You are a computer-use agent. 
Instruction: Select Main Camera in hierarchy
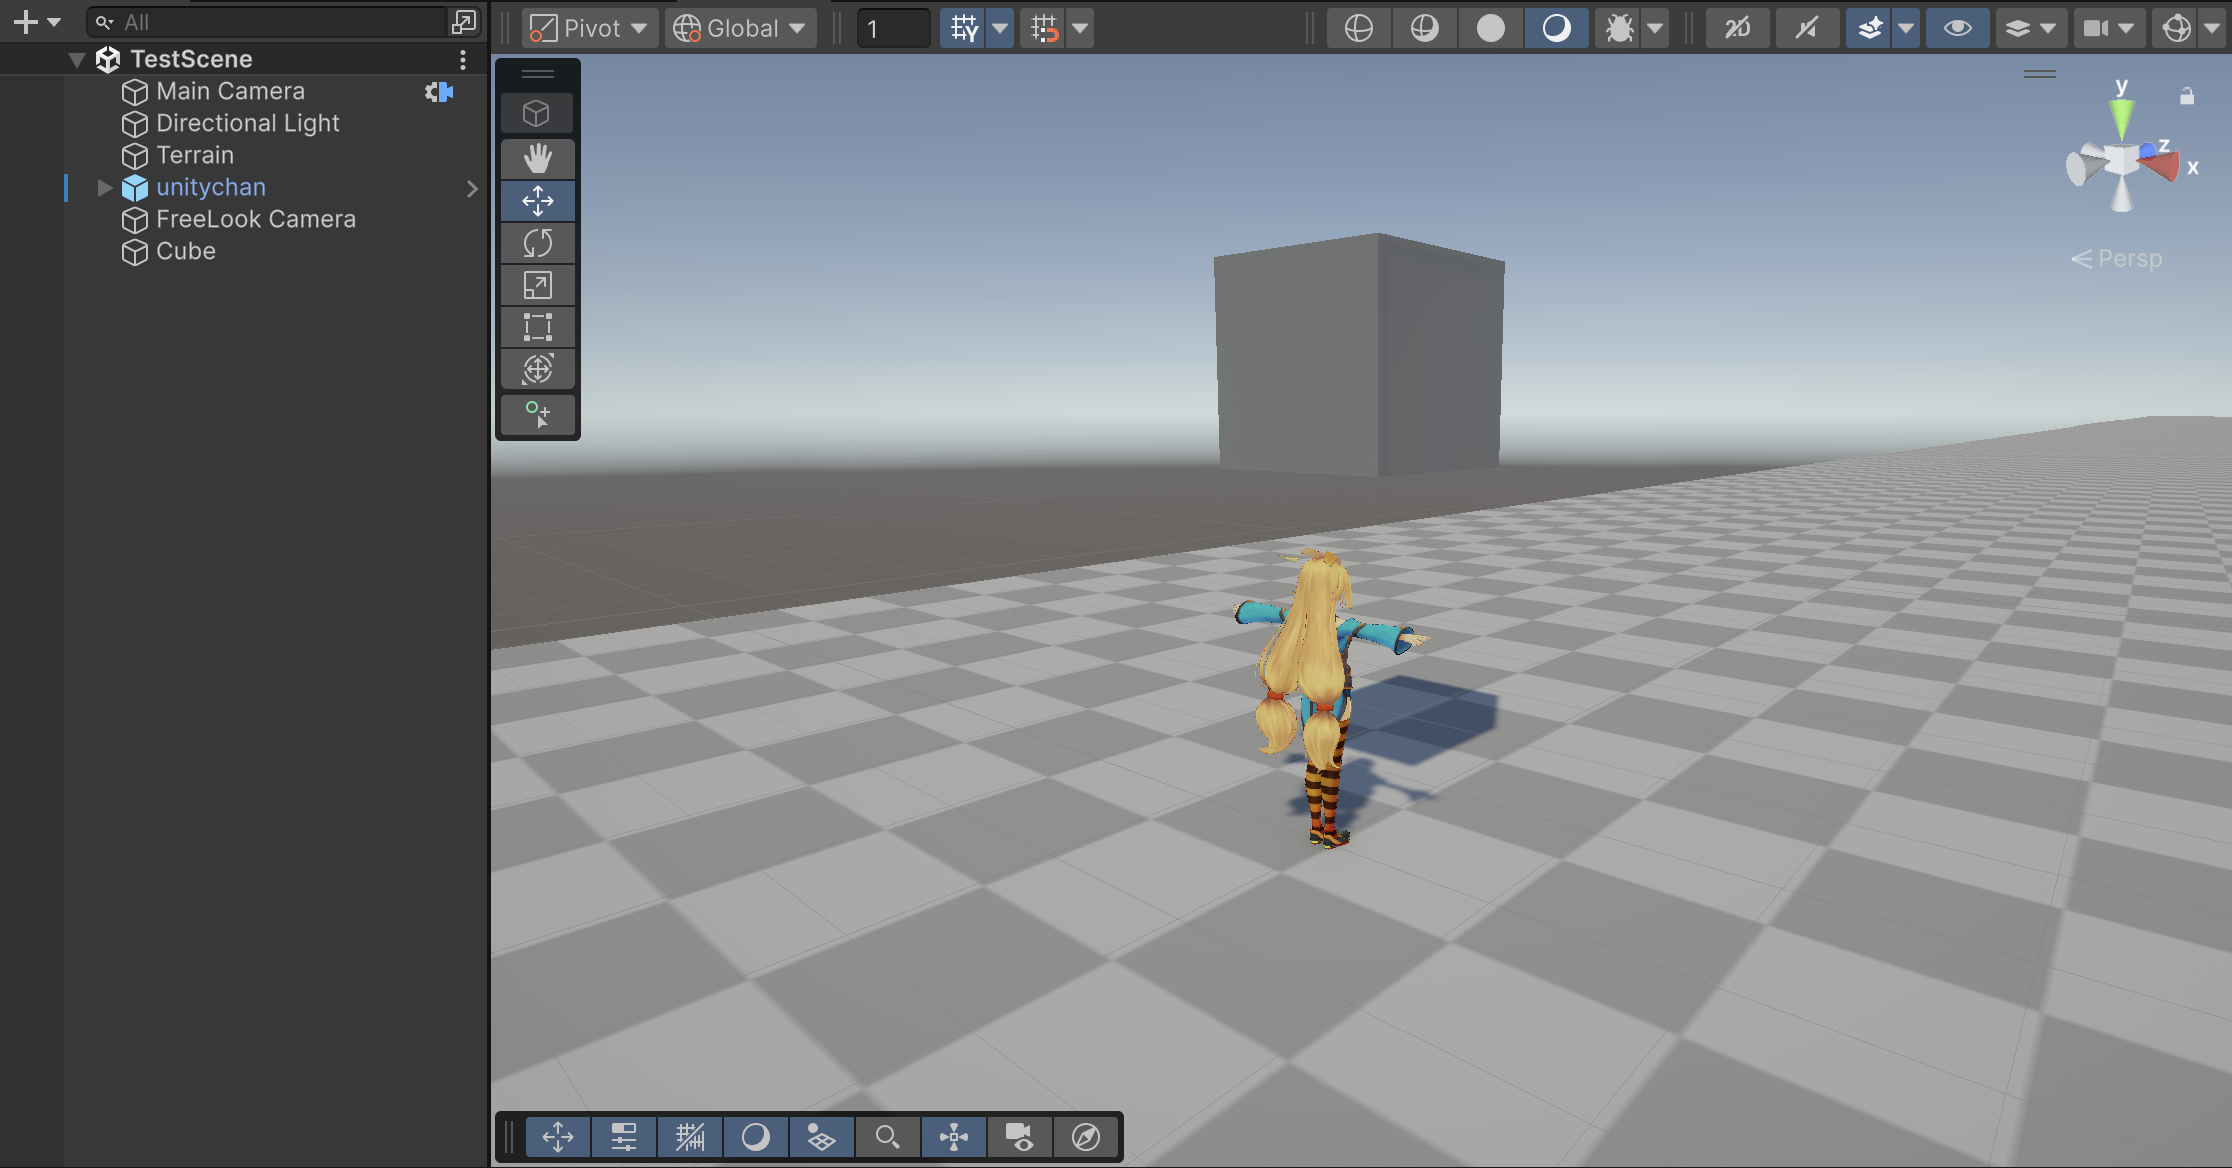(x=230, y=91)
